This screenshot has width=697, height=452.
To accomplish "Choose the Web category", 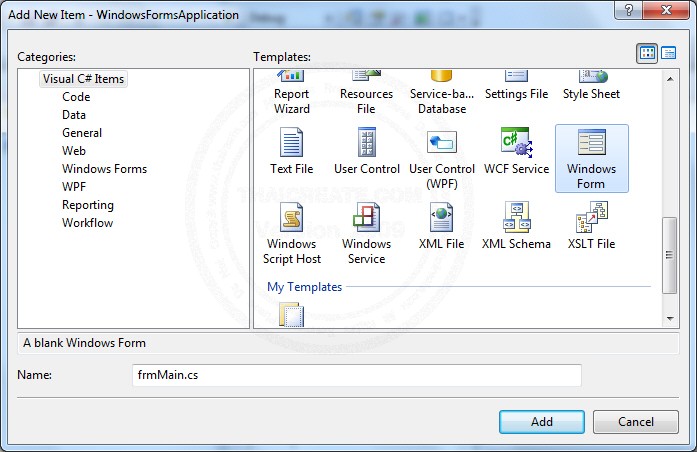I will pyautogui.click(x=74, y=151).
